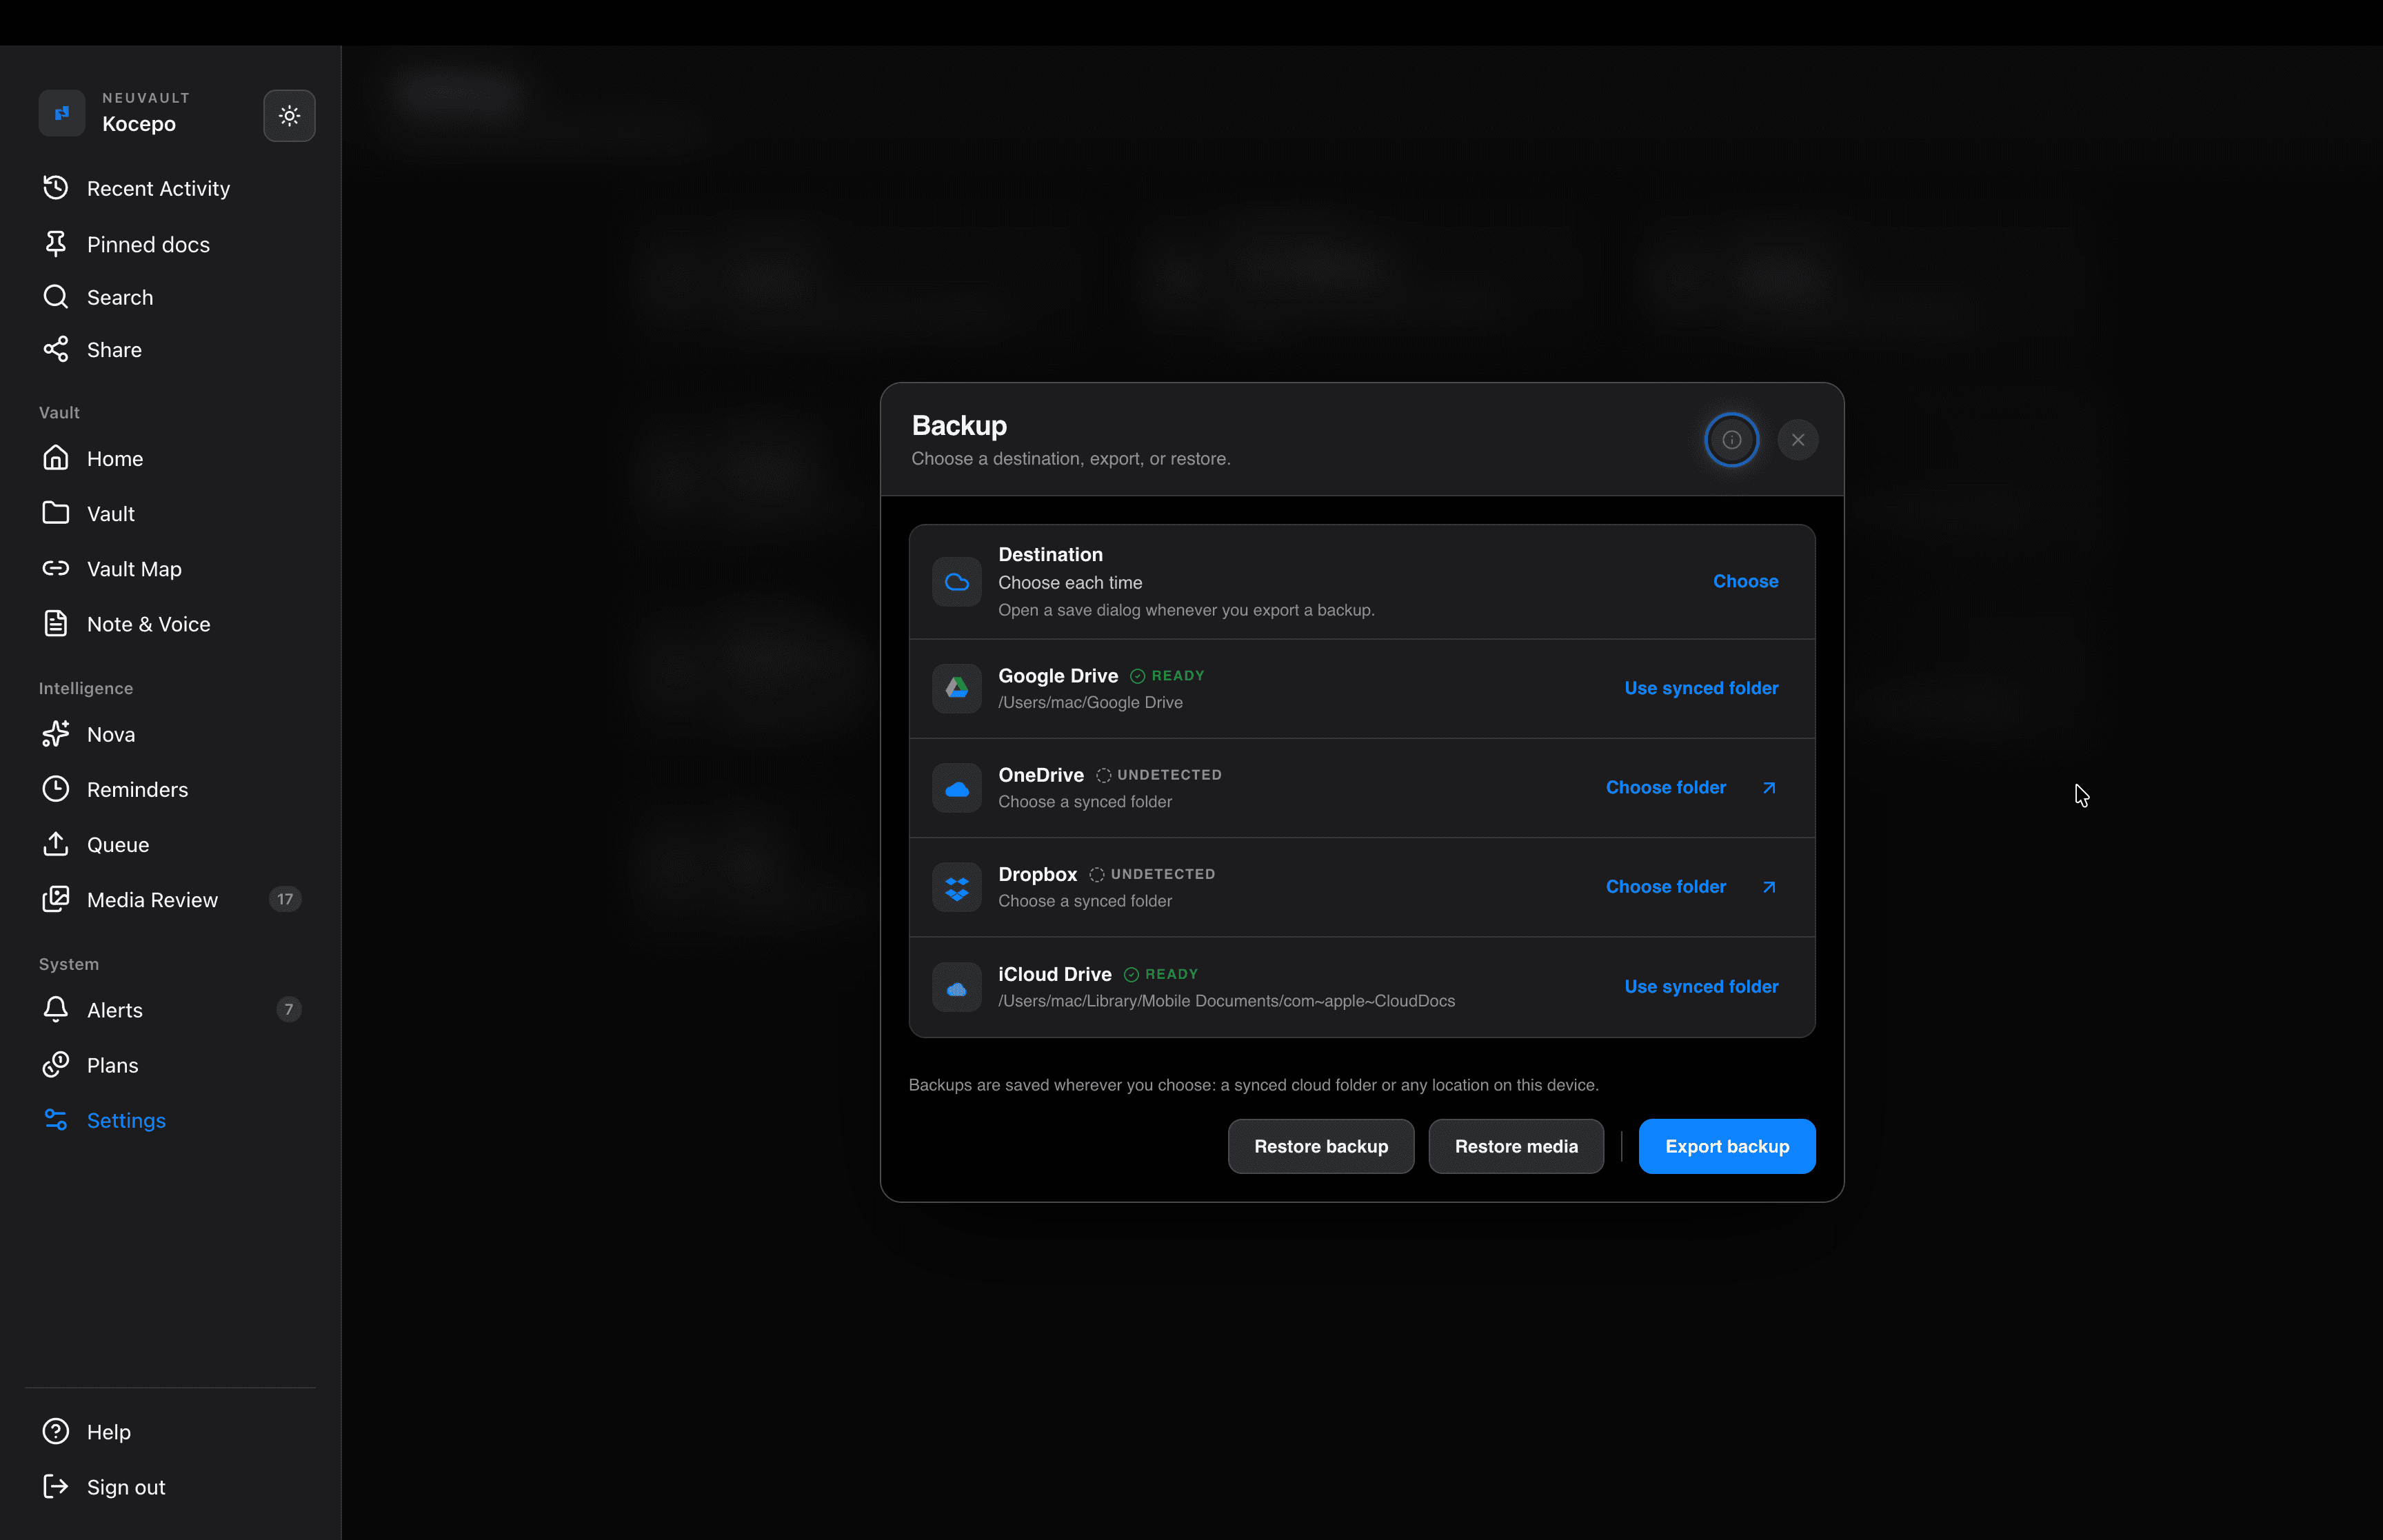Open the Share section
The width and height of the screenshot is (2383, 1540).
(x=170, y=349)
